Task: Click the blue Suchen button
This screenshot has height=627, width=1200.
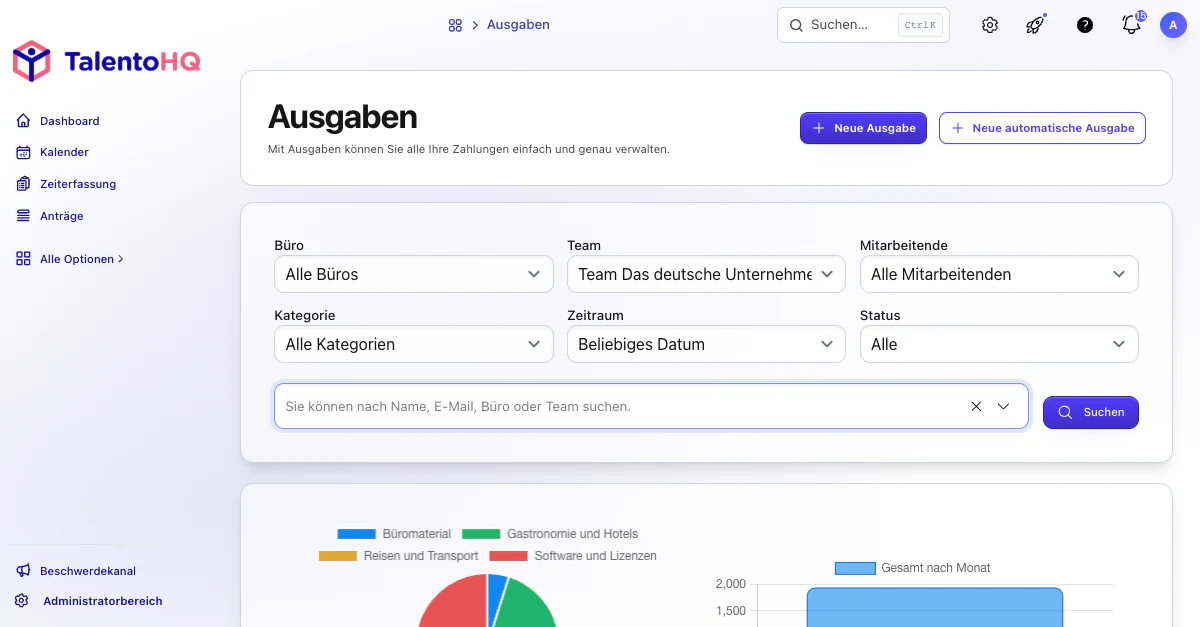Action: 1091,412
